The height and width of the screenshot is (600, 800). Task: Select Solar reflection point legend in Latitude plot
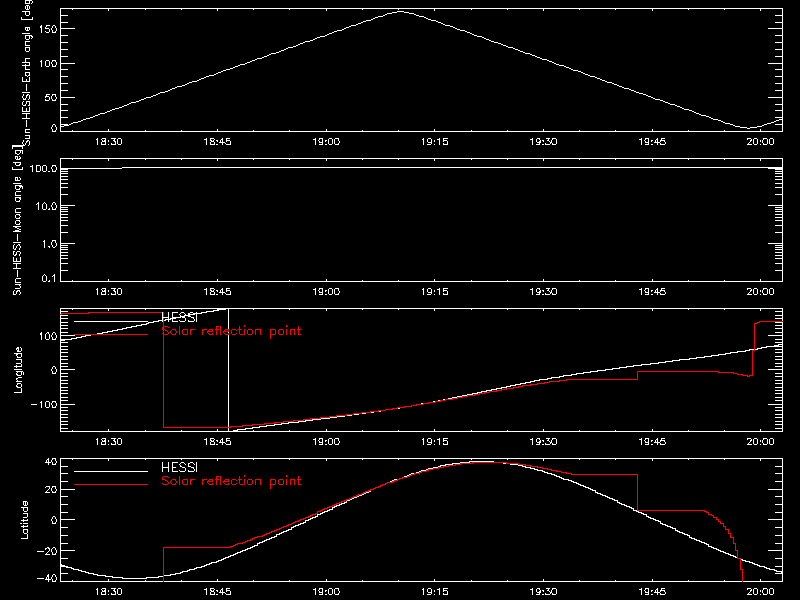(x=231, y=481)
